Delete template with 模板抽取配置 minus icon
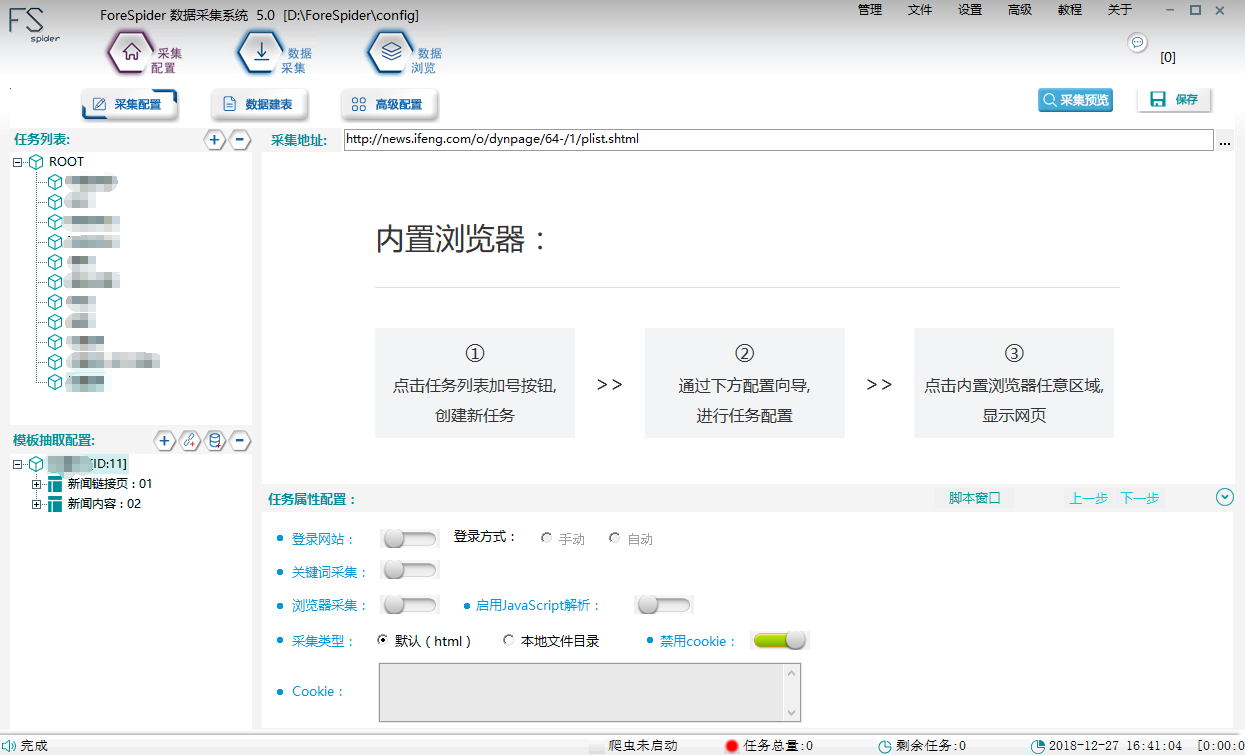 (240, 441)
